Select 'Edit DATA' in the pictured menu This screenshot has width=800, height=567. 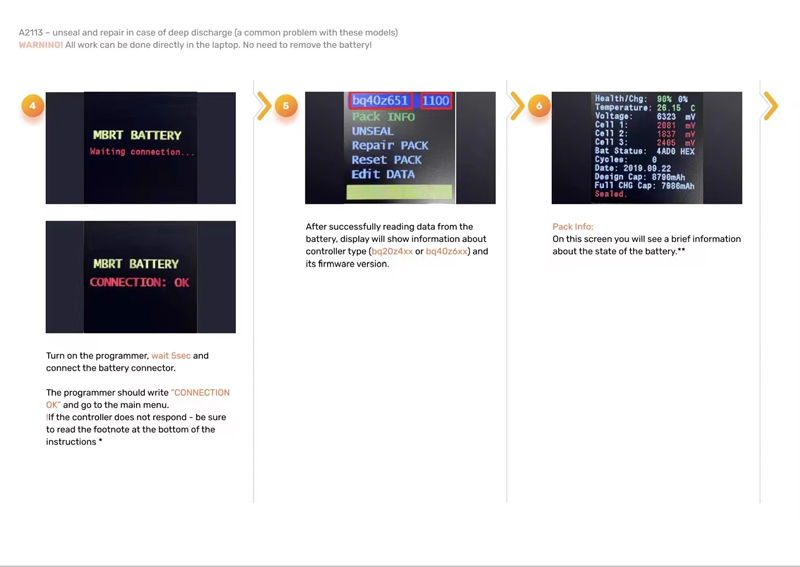(383, 174)
